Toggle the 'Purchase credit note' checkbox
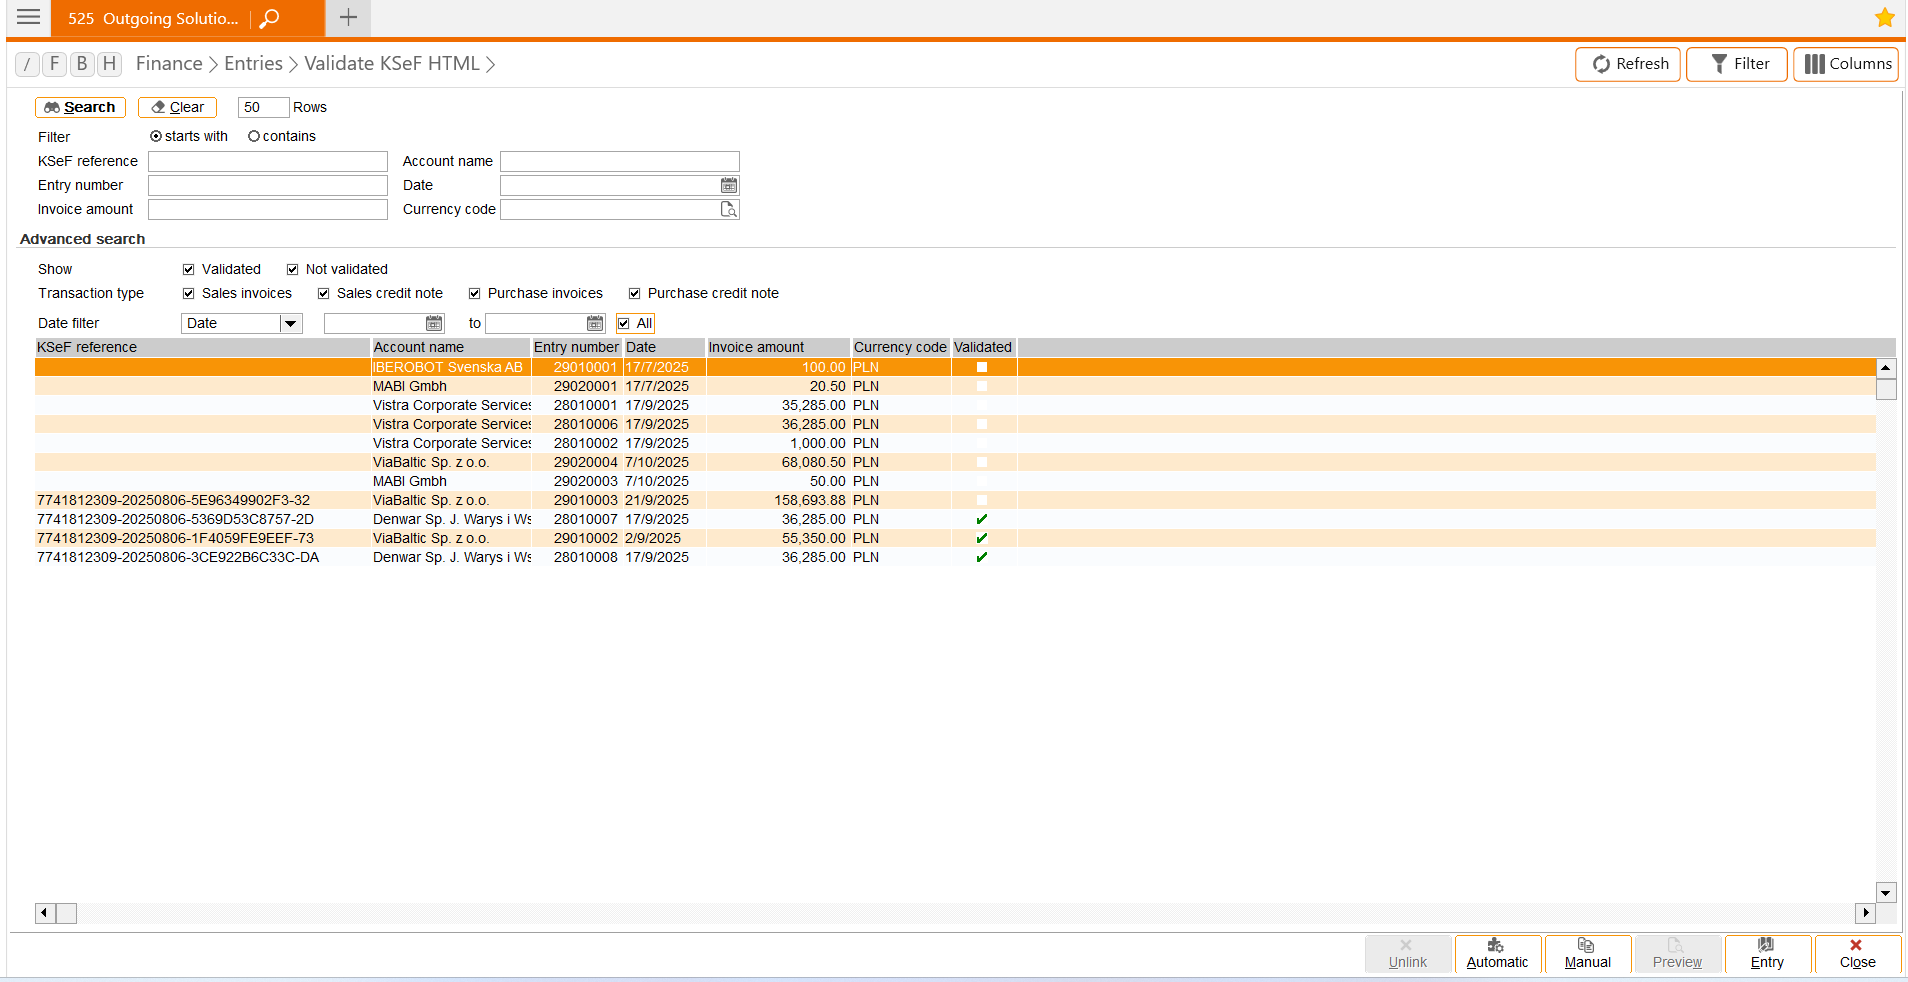The image size is (1908, 982). tap(634, 293)
